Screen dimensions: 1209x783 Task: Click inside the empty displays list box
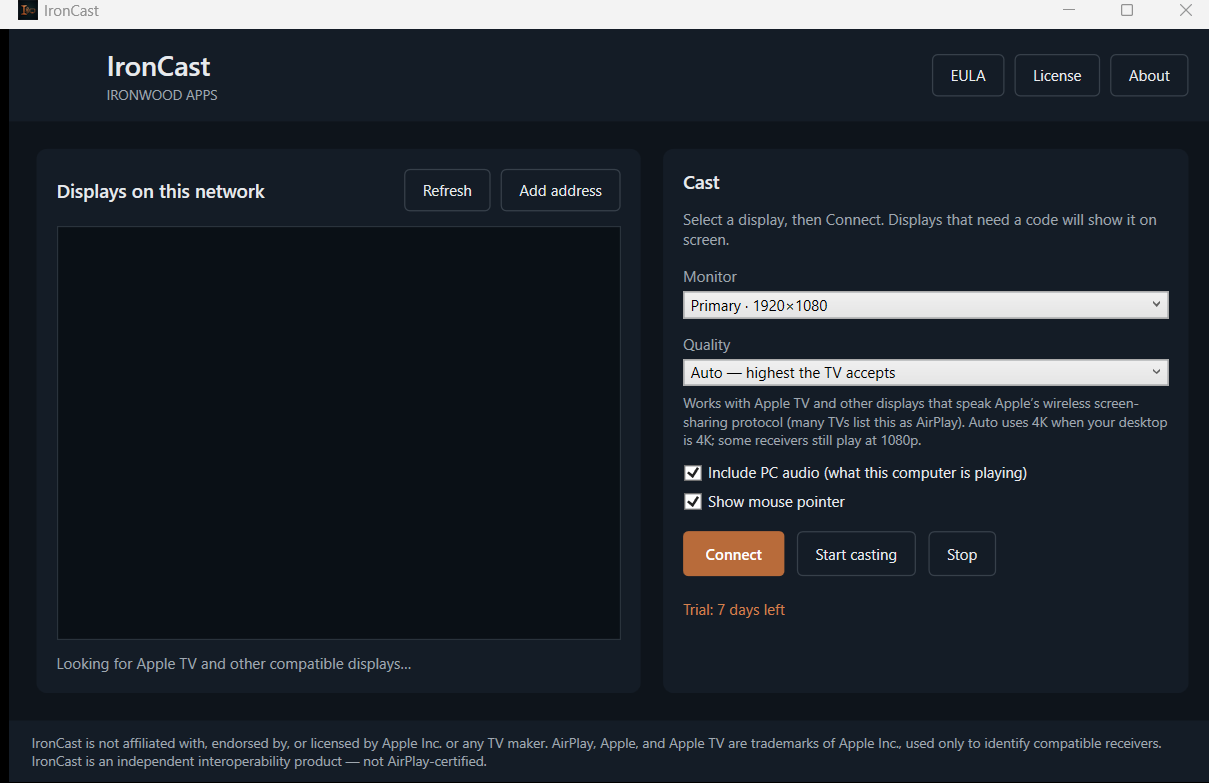pyautogui.click(x=339, y=432)
